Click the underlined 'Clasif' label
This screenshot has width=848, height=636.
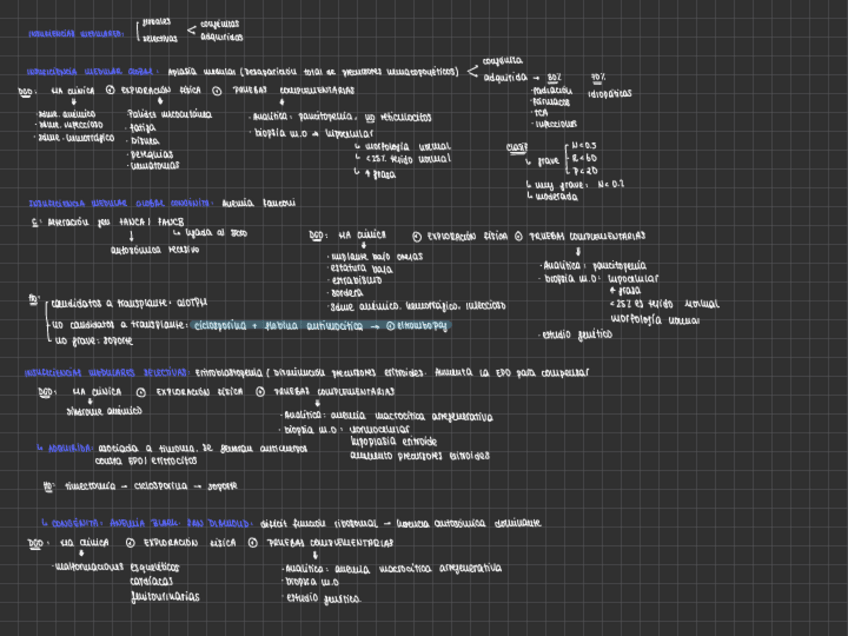coord(517,147)
